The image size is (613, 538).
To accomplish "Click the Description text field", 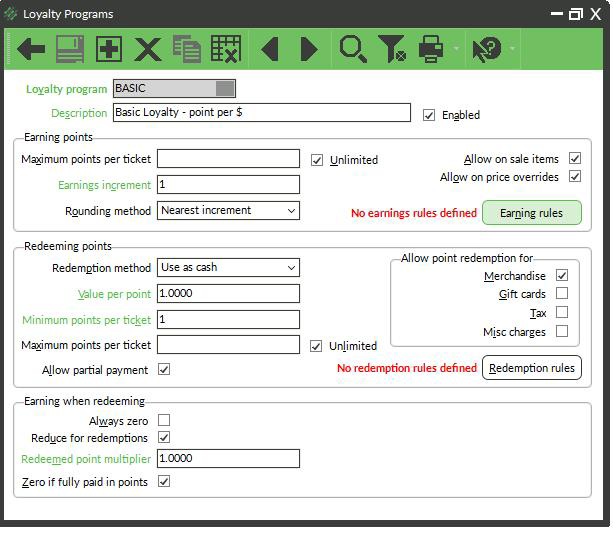I will coord(262,113).
